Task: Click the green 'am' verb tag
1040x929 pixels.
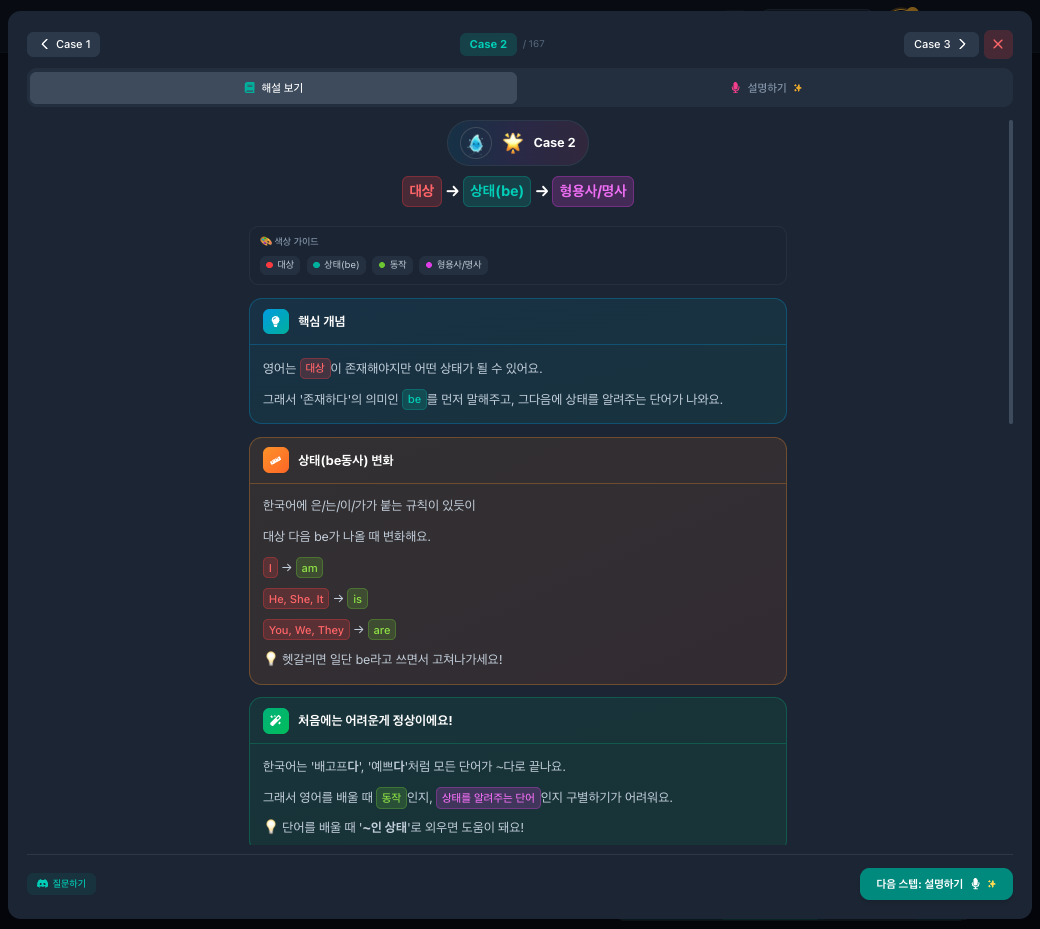Action: (x=309, y=568)
